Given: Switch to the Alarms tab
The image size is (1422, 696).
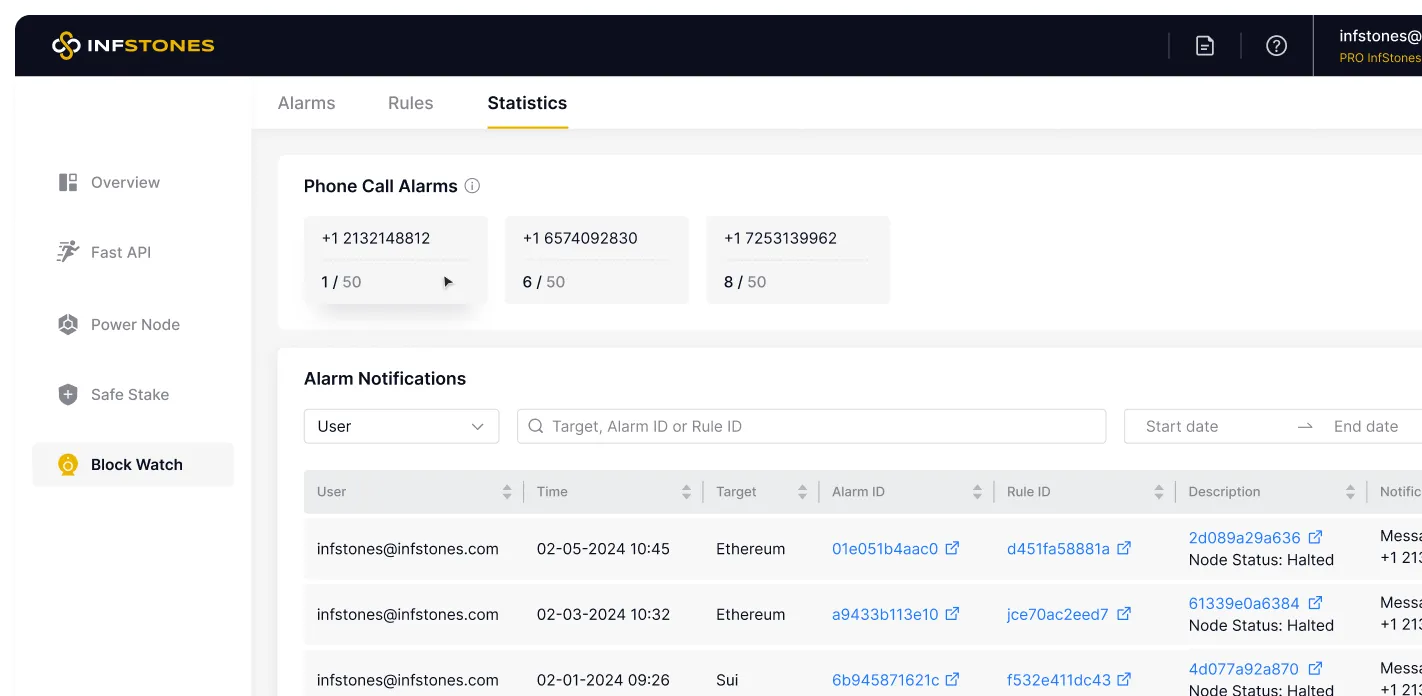Looking at the screenshot, I should point(306,103).
